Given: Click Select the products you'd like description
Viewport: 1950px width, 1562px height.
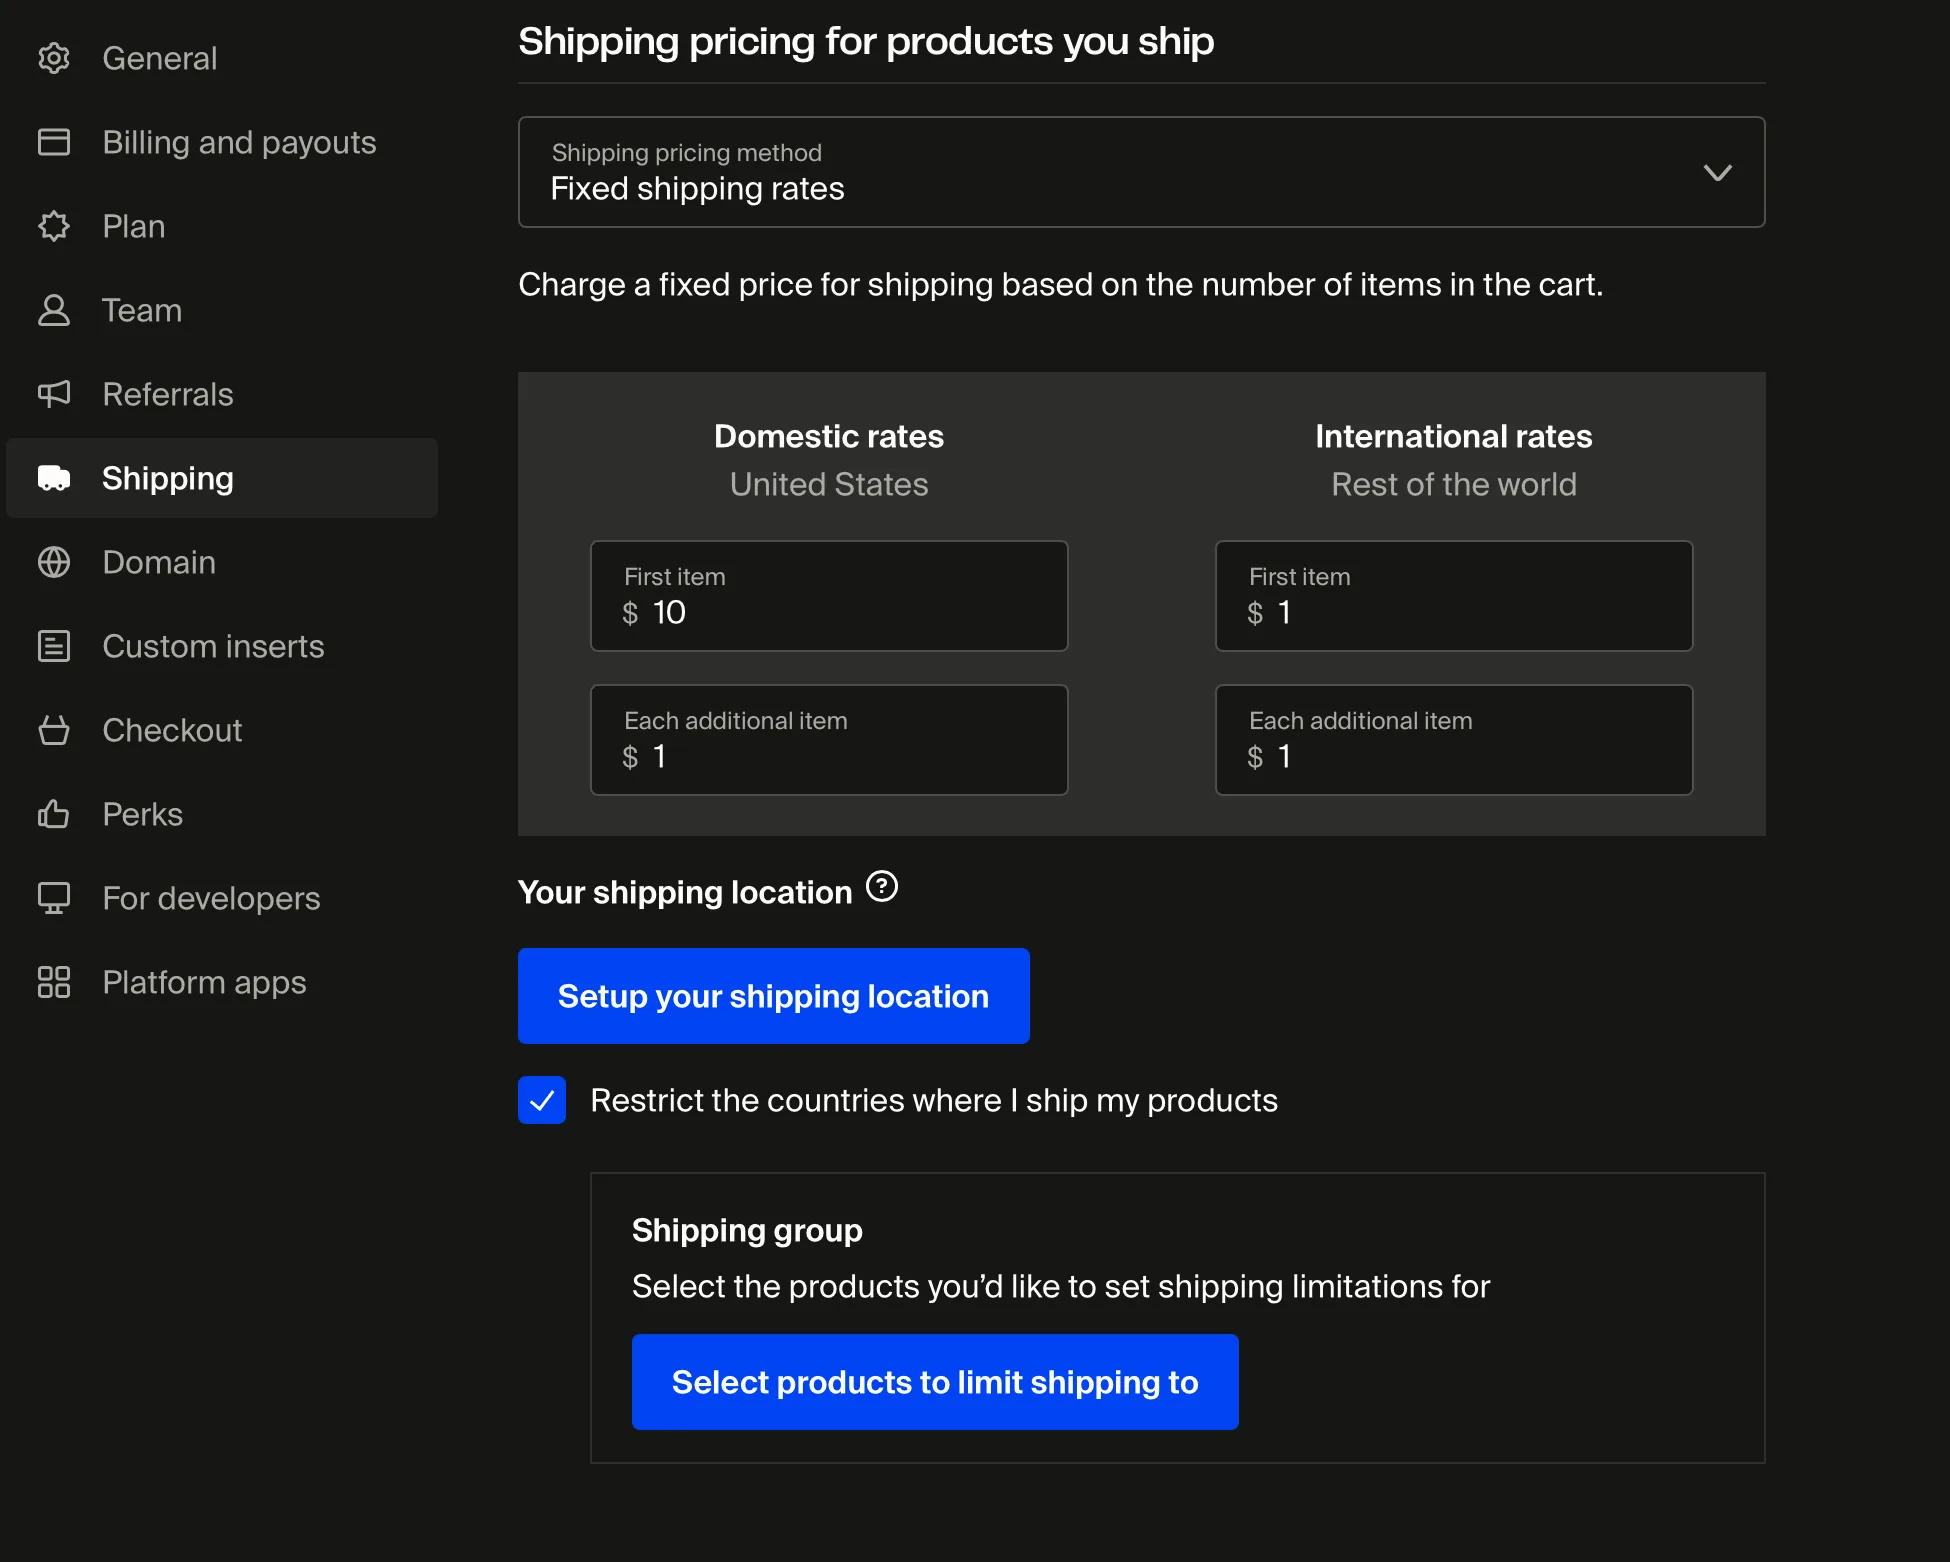Looking at the screenshot, I should coord(1061,1286).
